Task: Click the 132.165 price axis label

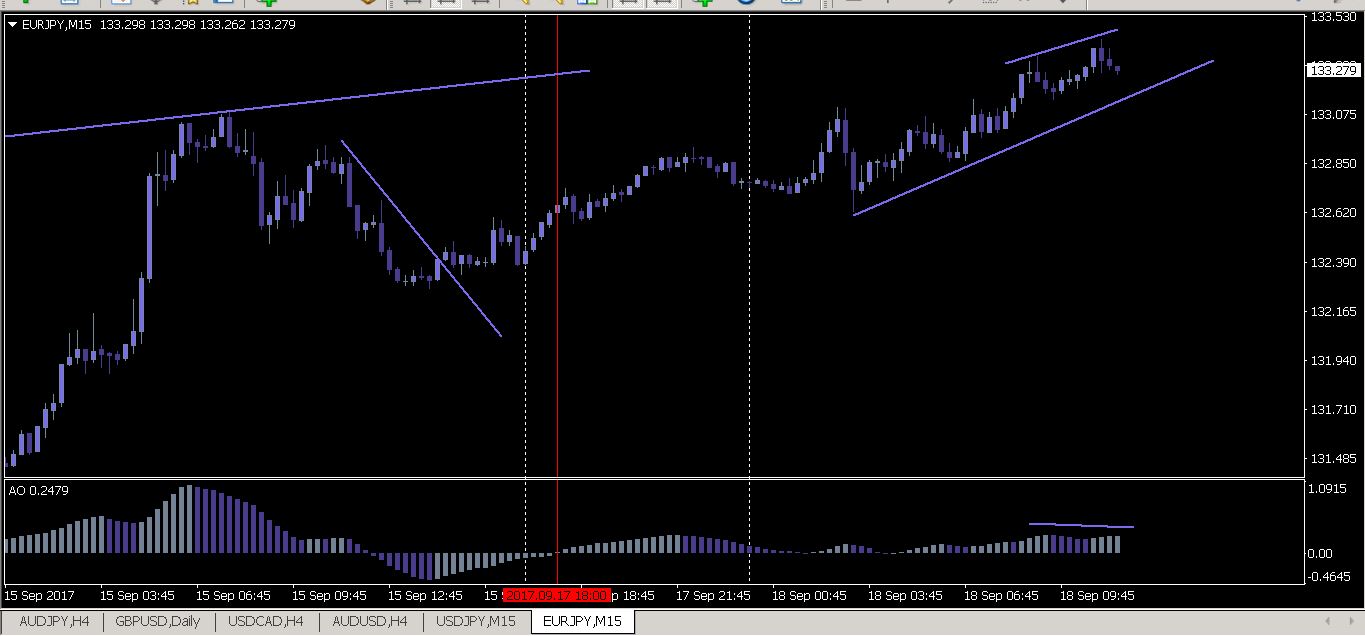Action: coord(1332,312)
